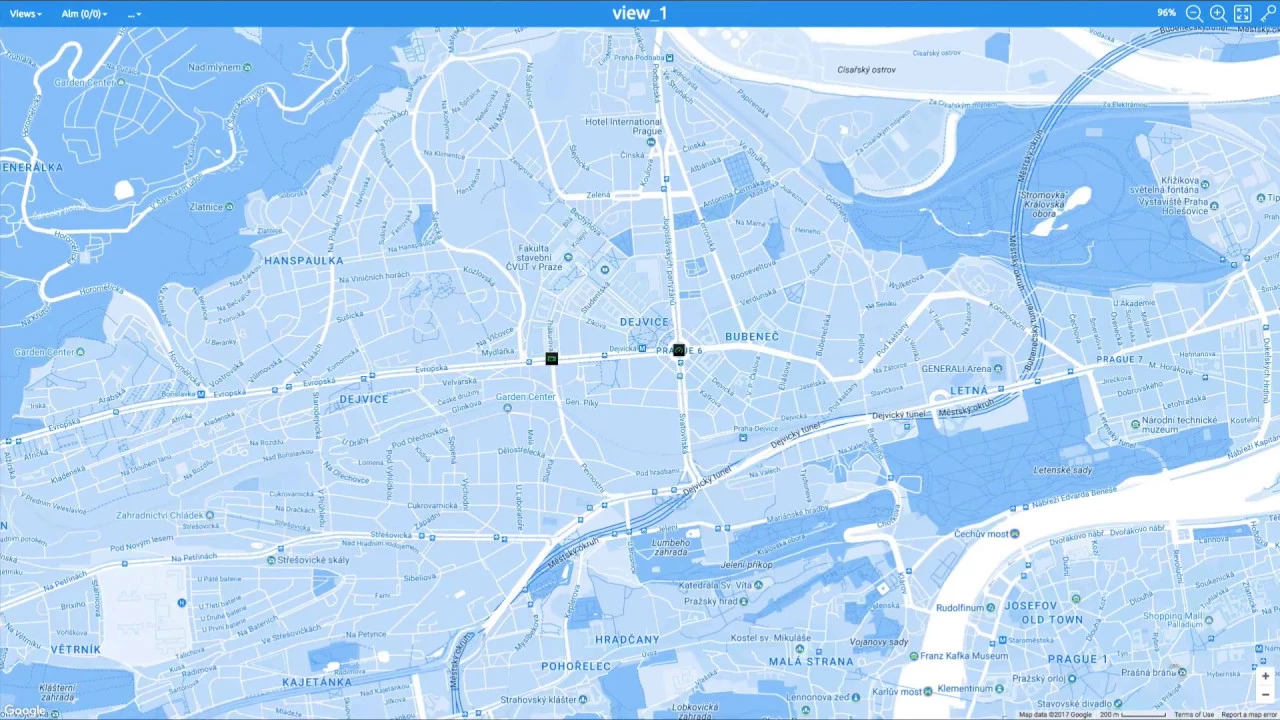Click the Franz Kafka Museum marker
Viewport: 1280px width, 720px height.
pyautogui.click(x=914, y=656)
